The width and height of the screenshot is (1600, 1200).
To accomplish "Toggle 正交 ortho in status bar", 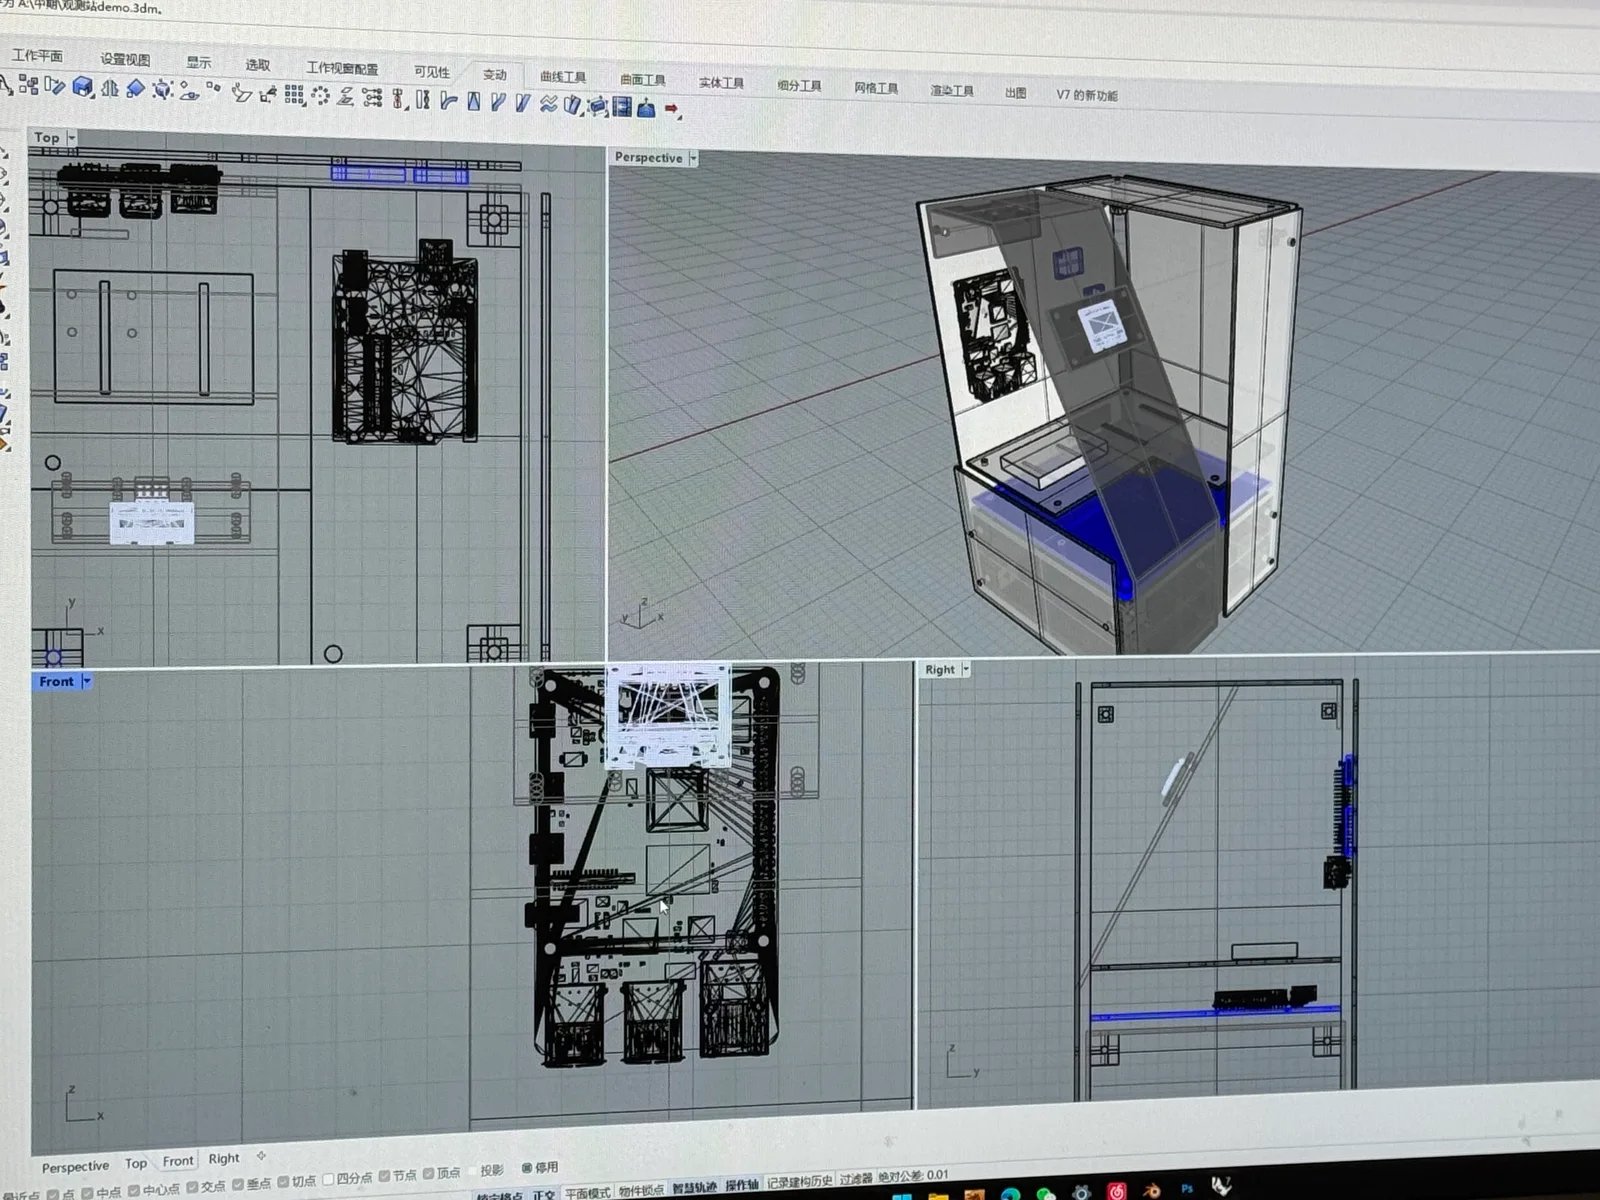I will 543,1195.
